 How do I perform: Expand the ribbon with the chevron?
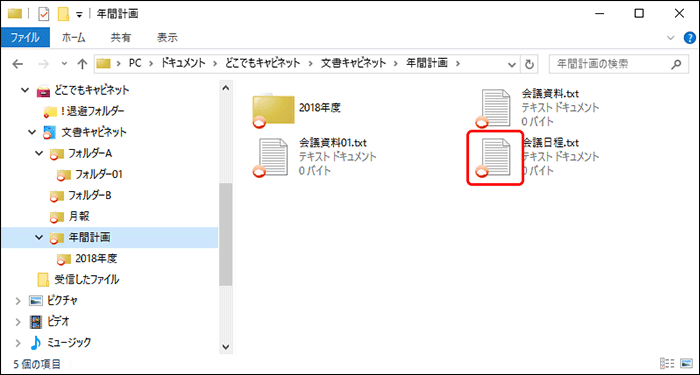point(671,38)
